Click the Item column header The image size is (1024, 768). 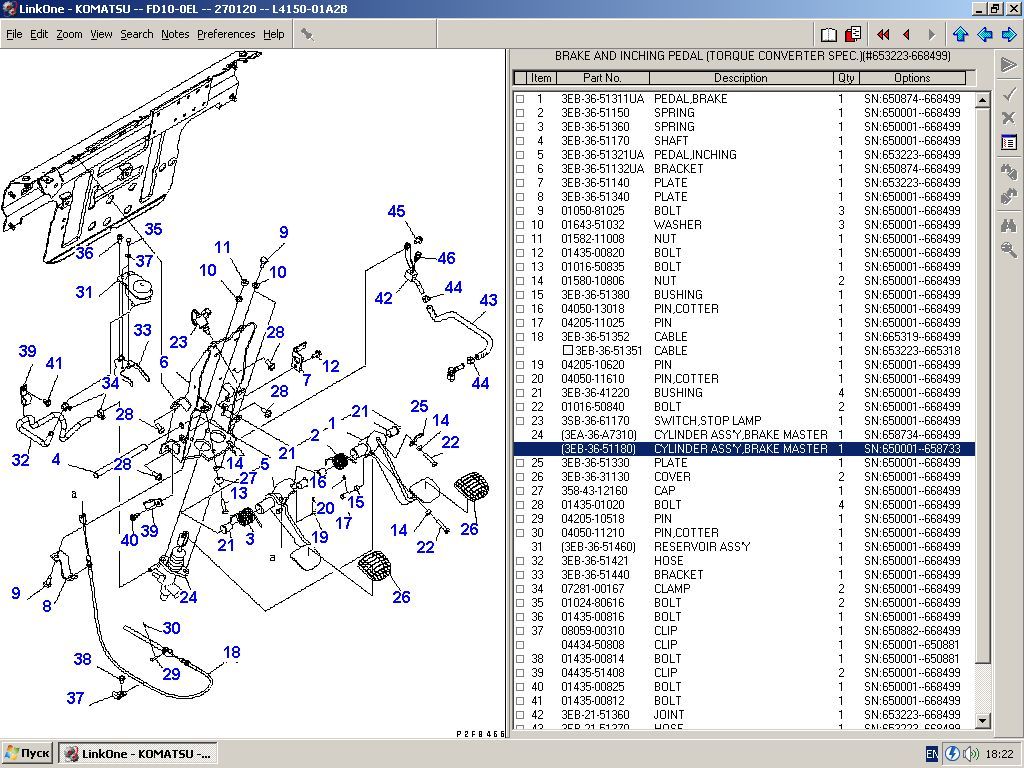coord(541,78)
